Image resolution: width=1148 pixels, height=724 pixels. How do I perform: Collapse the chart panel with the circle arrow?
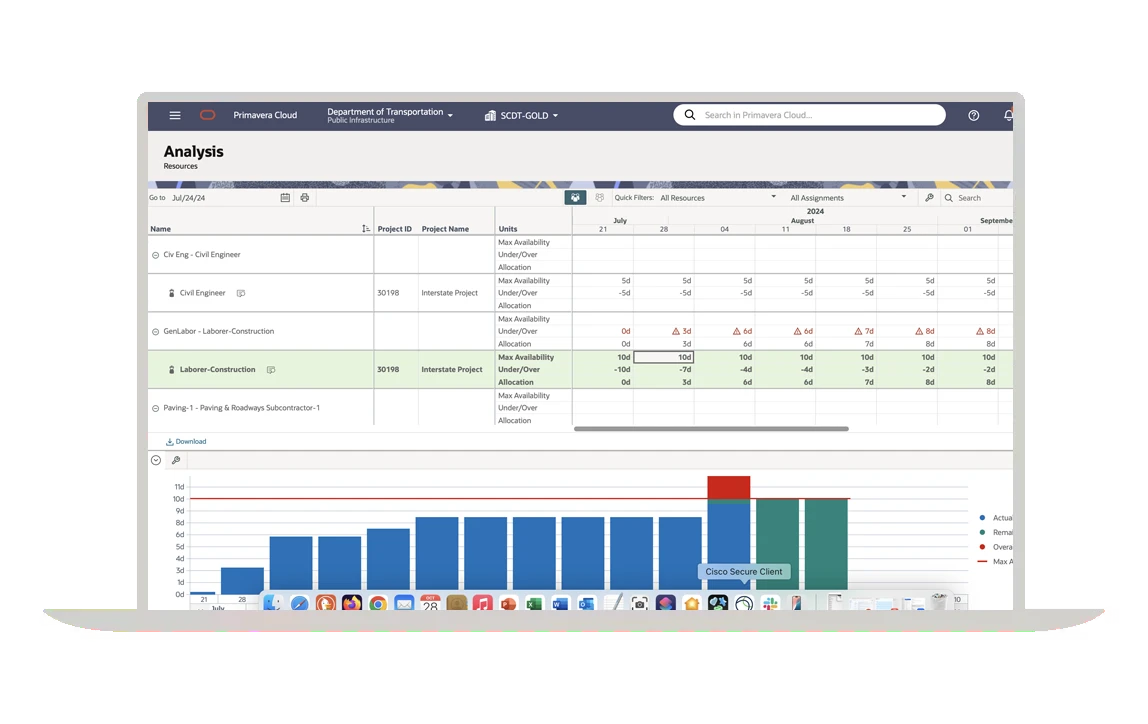(156, 460)
